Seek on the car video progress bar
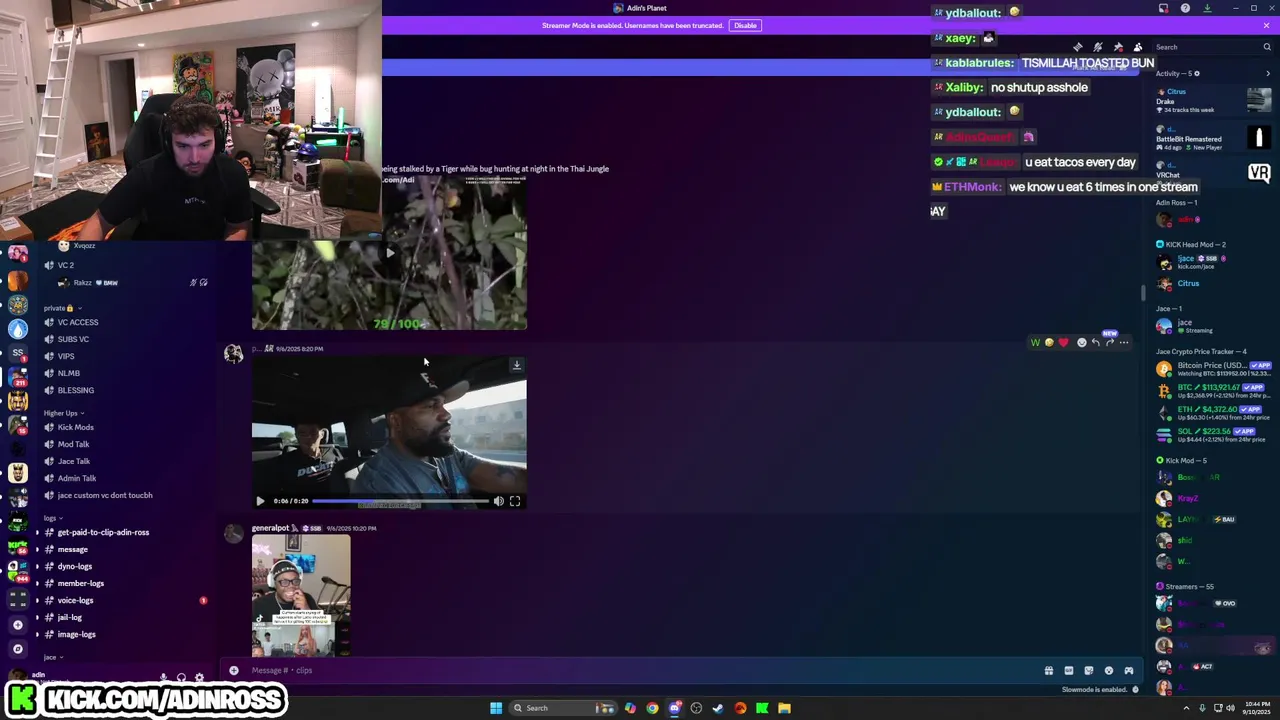This screenshot has height=720, width=1280. point(400,501)
